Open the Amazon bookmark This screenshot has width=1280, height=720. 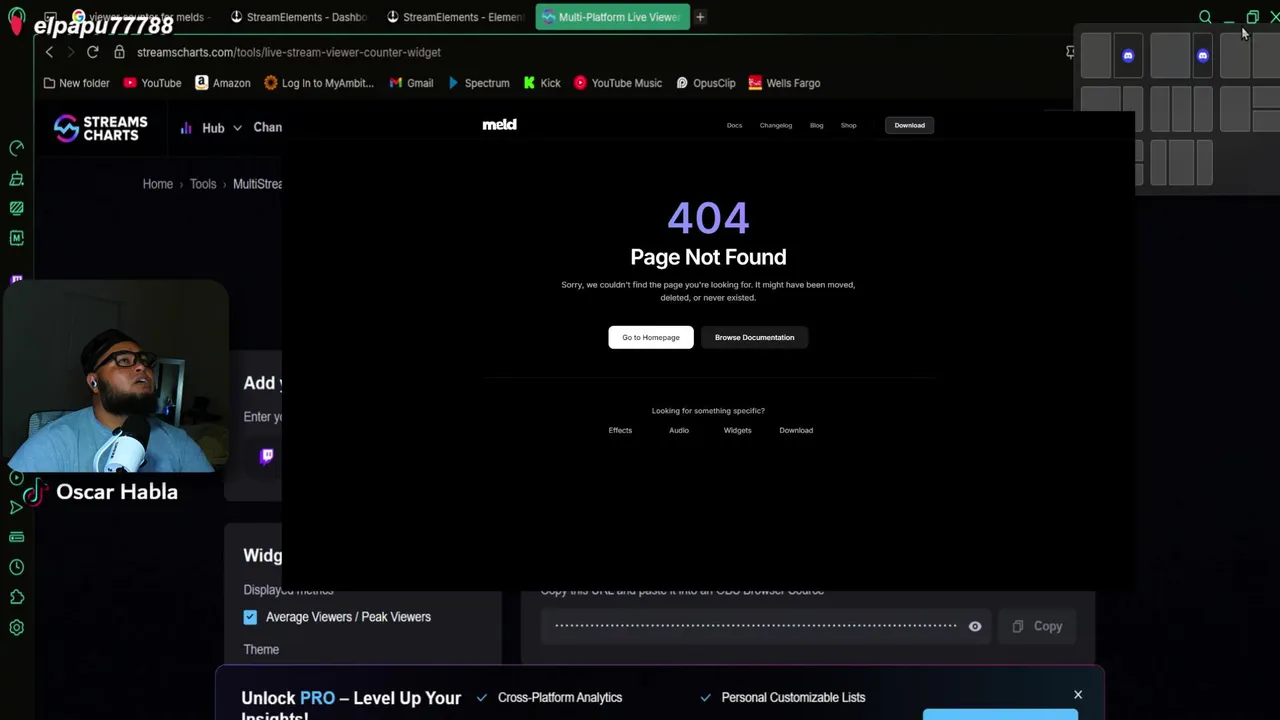(x=222, y=83)
